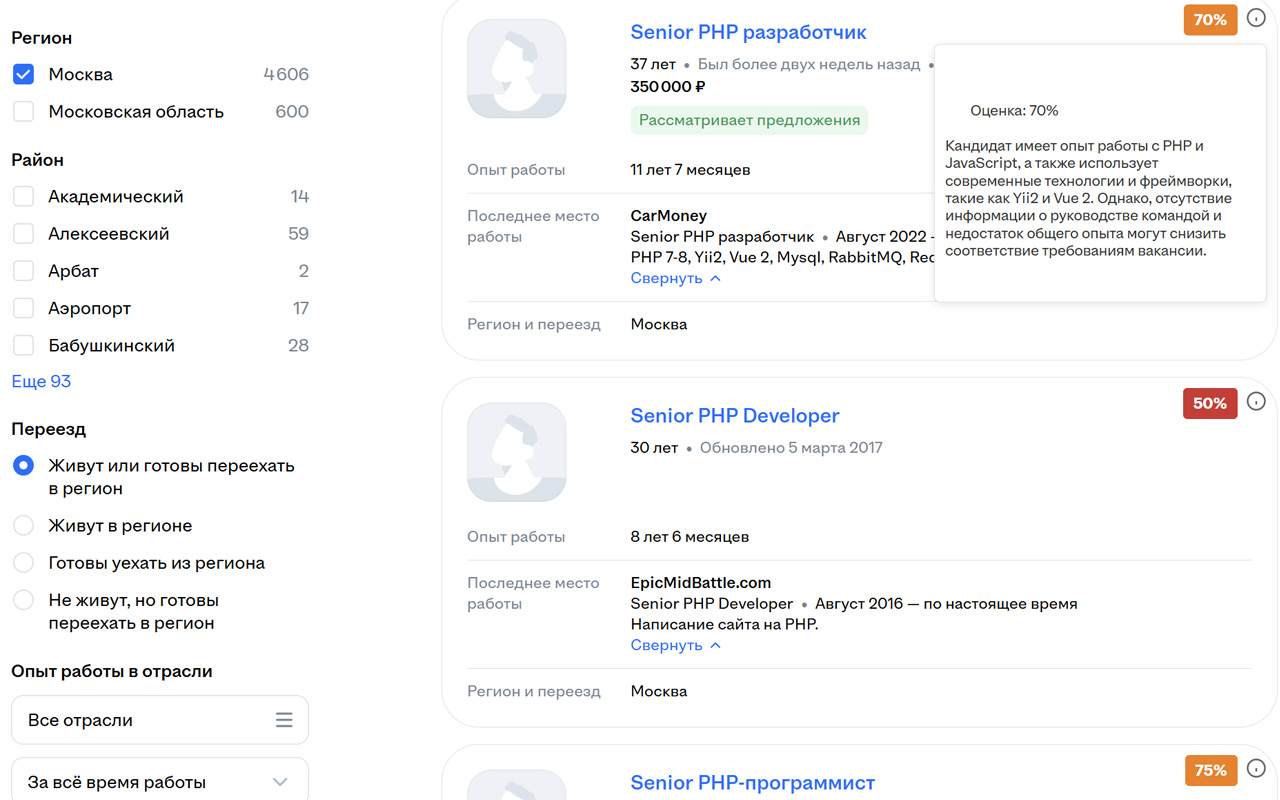Screen dimensions: 1280x800
Task: Click the Оценка: 70% tooltip heading
Action: click(1014, 110)
